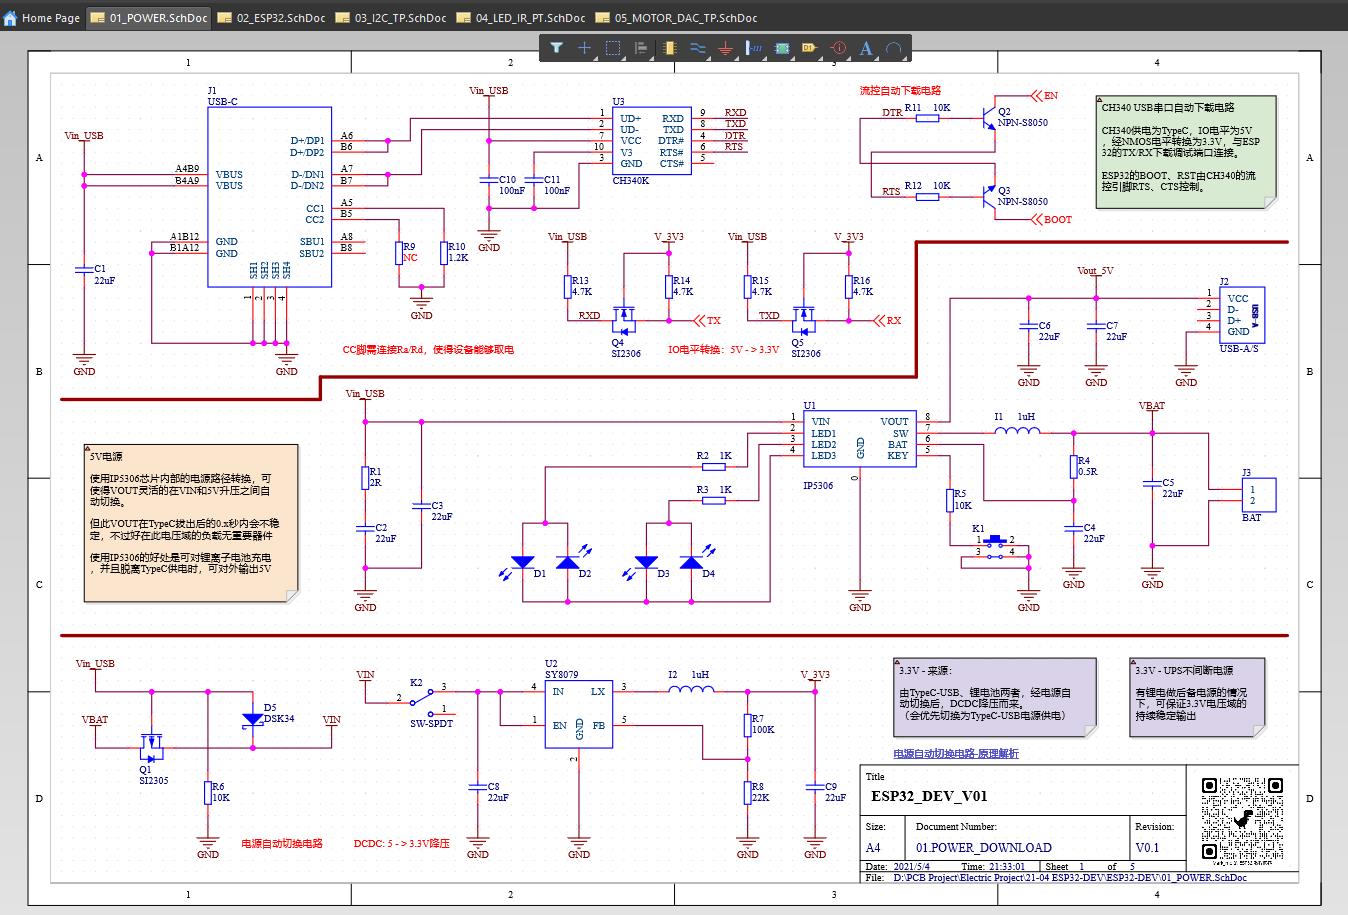This screenshot has width=1348, height=915.
Task: Select the USB-C connector J1
Action: [x=270, y=196]
